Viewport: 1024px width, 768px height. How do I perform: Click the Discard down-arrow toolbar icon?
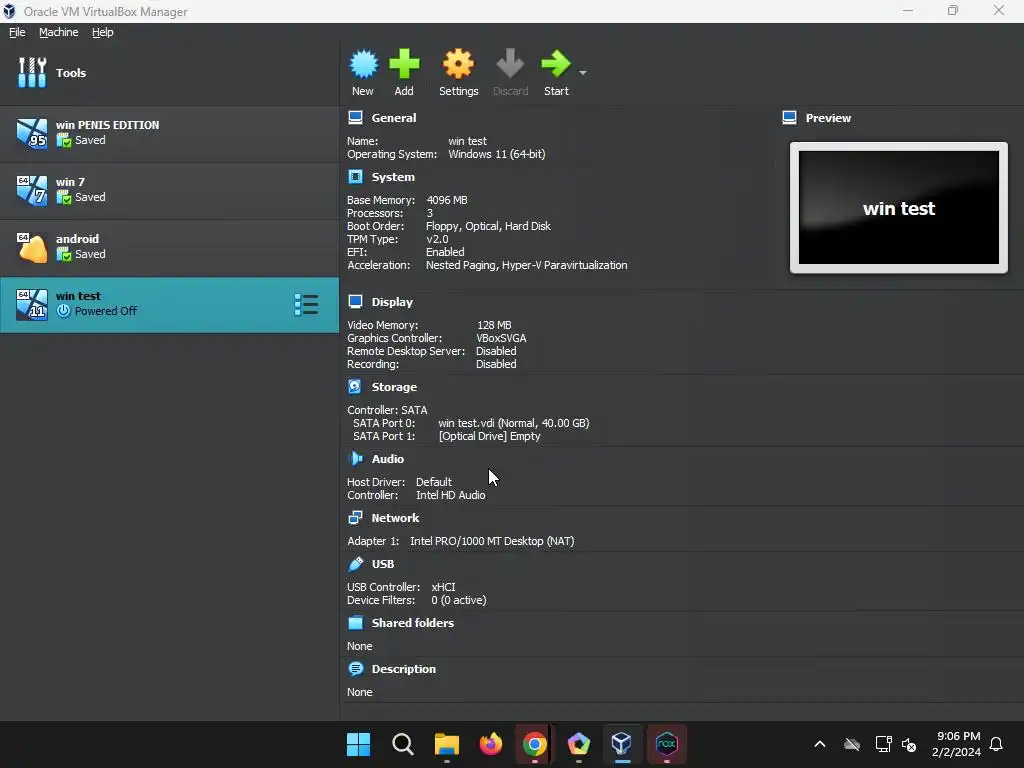(x=510, y=64)
